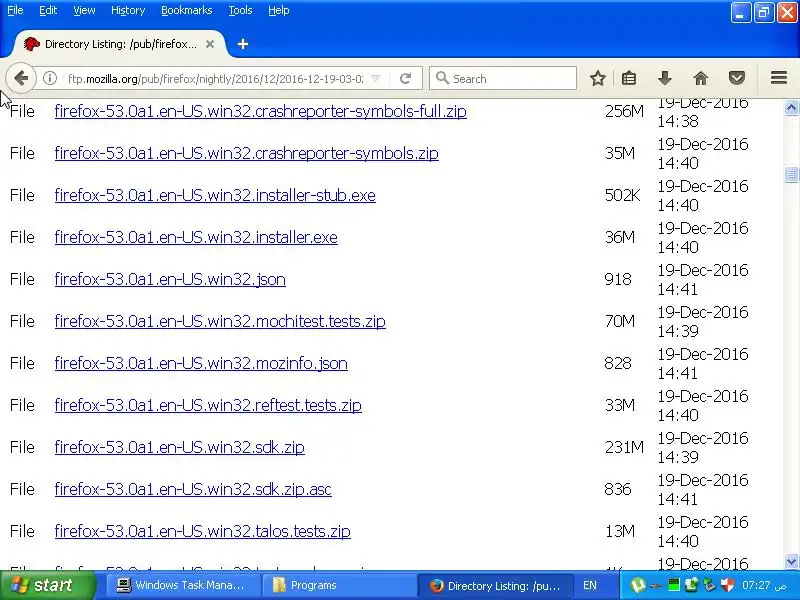Screen dimensions: 800x600
Task: Open the Windows Start button
Action: coord(47,585)
